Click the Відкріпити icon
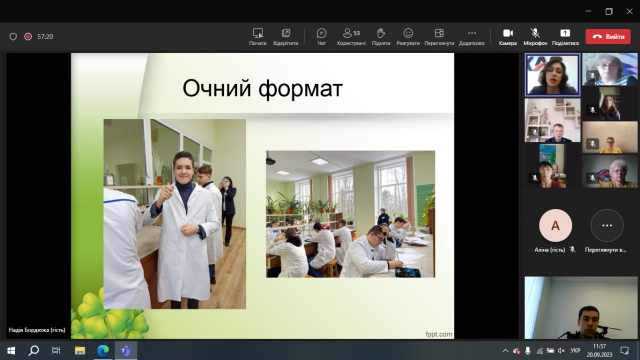Viewport: 640px width, 360px height. pyautogui.click(x=286, y=36)
